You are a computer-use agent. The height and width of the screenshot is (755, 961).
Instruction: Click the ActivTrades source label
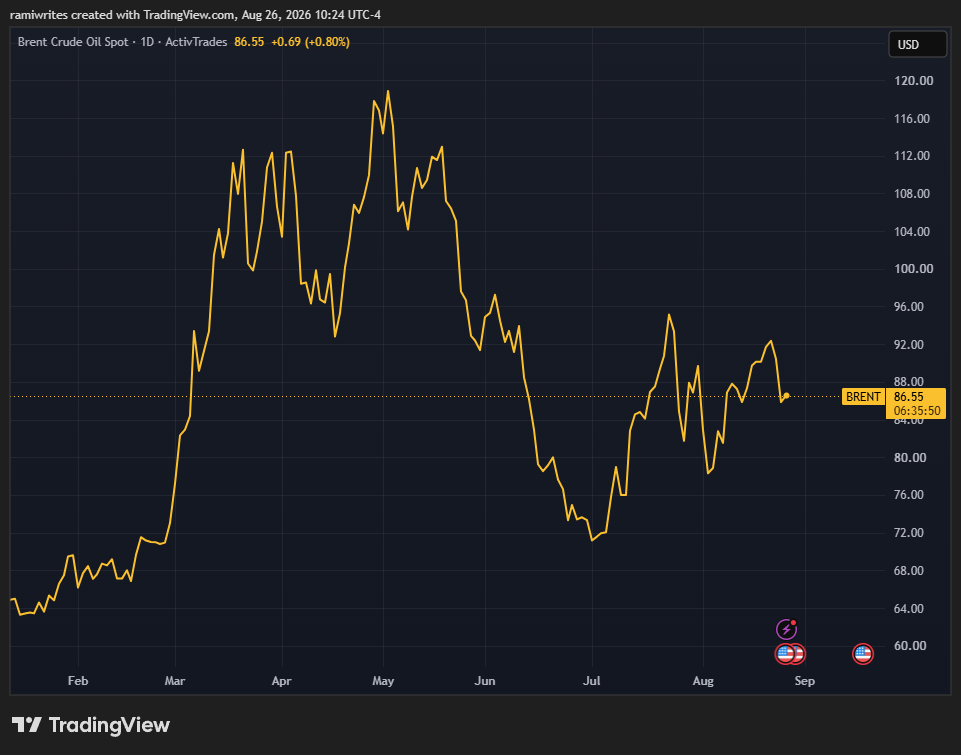[196, 42]
